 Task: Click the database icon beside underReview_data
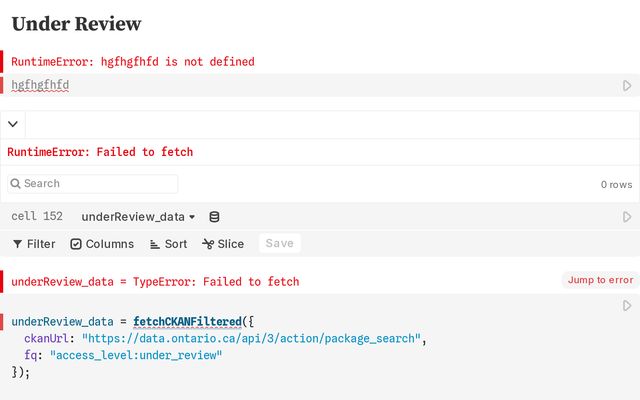click(214, 217)
